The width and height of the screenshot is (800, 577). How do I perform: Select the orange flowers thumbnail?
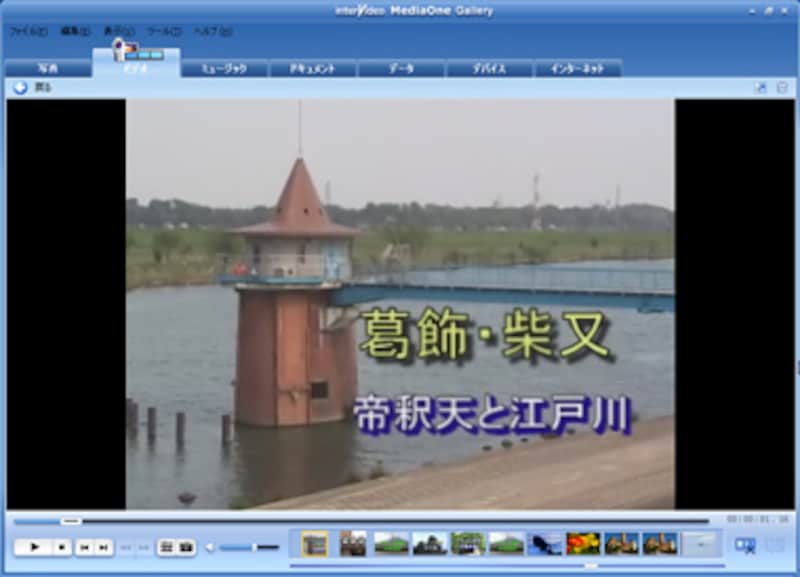tap(583, 544)
